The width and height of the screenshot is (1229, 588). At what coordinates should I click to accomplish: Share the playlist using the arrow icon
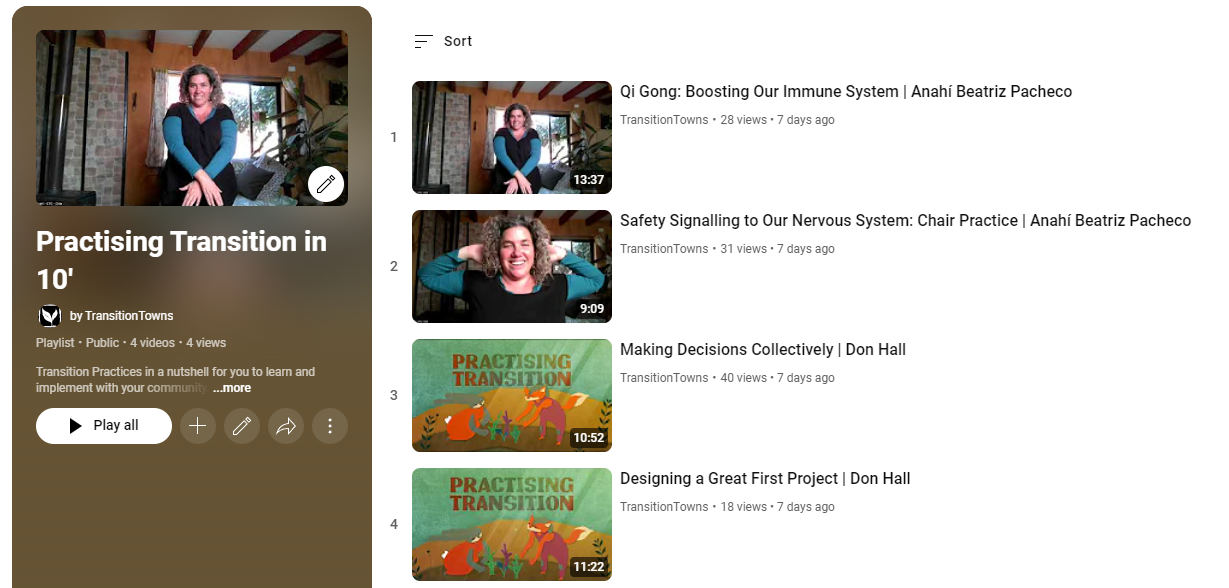pyautogui.click(x=286, y=426)
